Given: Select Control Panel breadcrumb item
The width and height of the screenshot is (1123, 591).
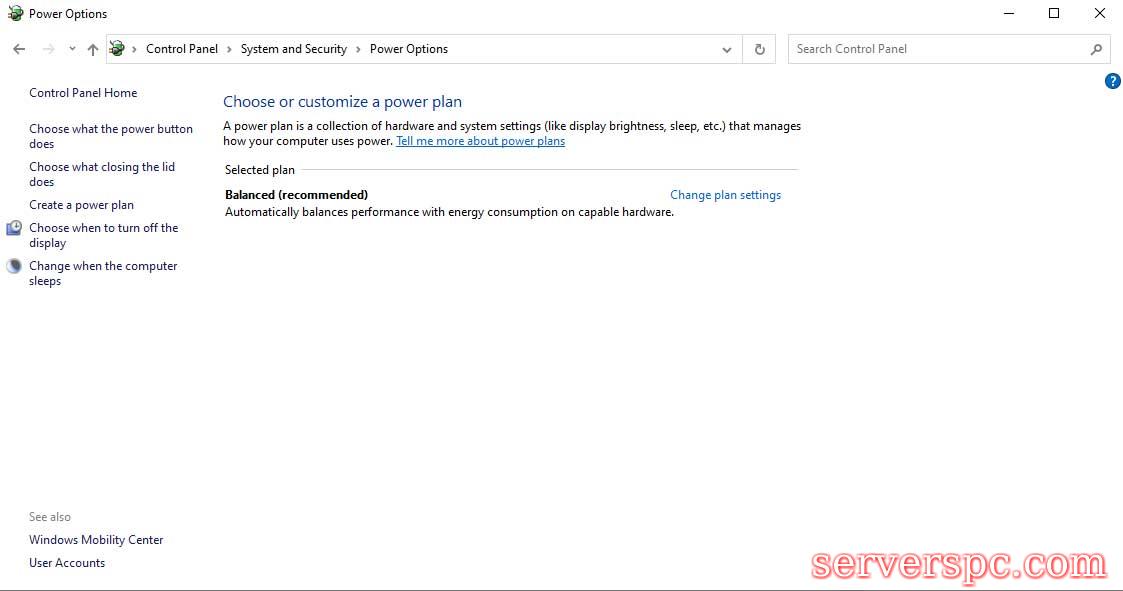Looking at the screenshot, I should [x=181, y=49].
